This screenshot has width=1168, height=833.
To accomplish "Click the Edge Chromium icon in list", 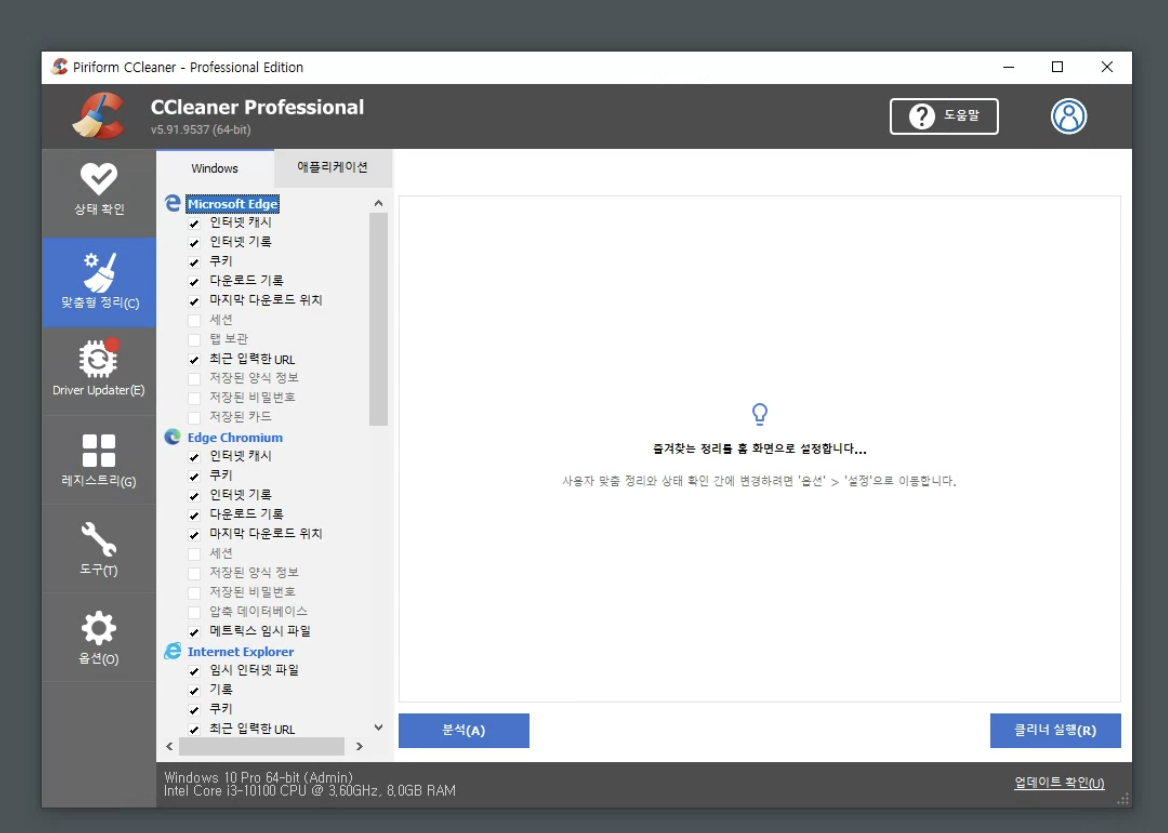I will [x=173, y=437].
